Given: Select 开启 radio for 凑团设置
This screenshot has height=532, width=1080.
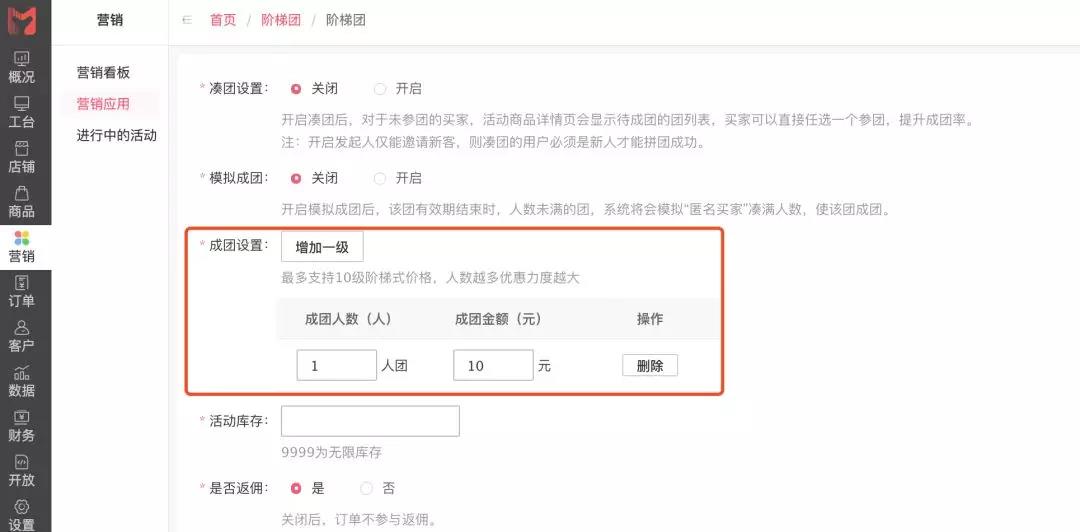Looking at the screenshot, I should [380, 89].
